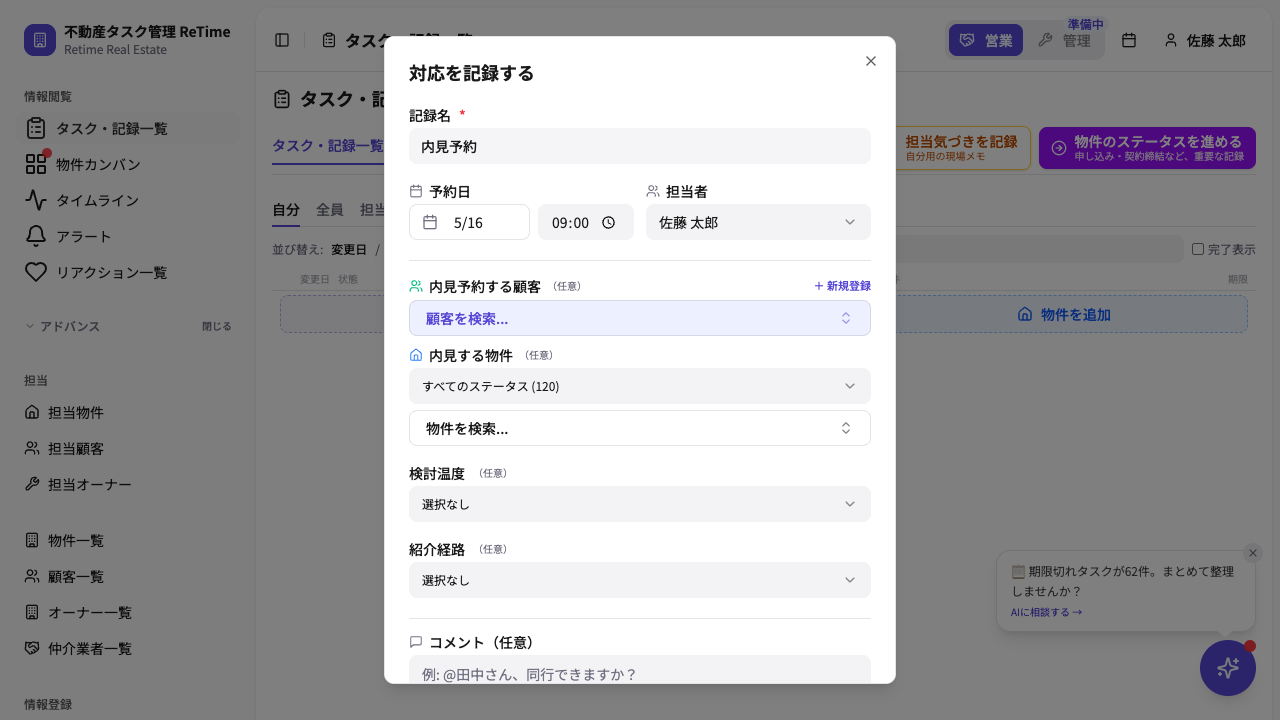Click the calendar icon inside date field
The image size is (1280, 720).
click(430, 222)
